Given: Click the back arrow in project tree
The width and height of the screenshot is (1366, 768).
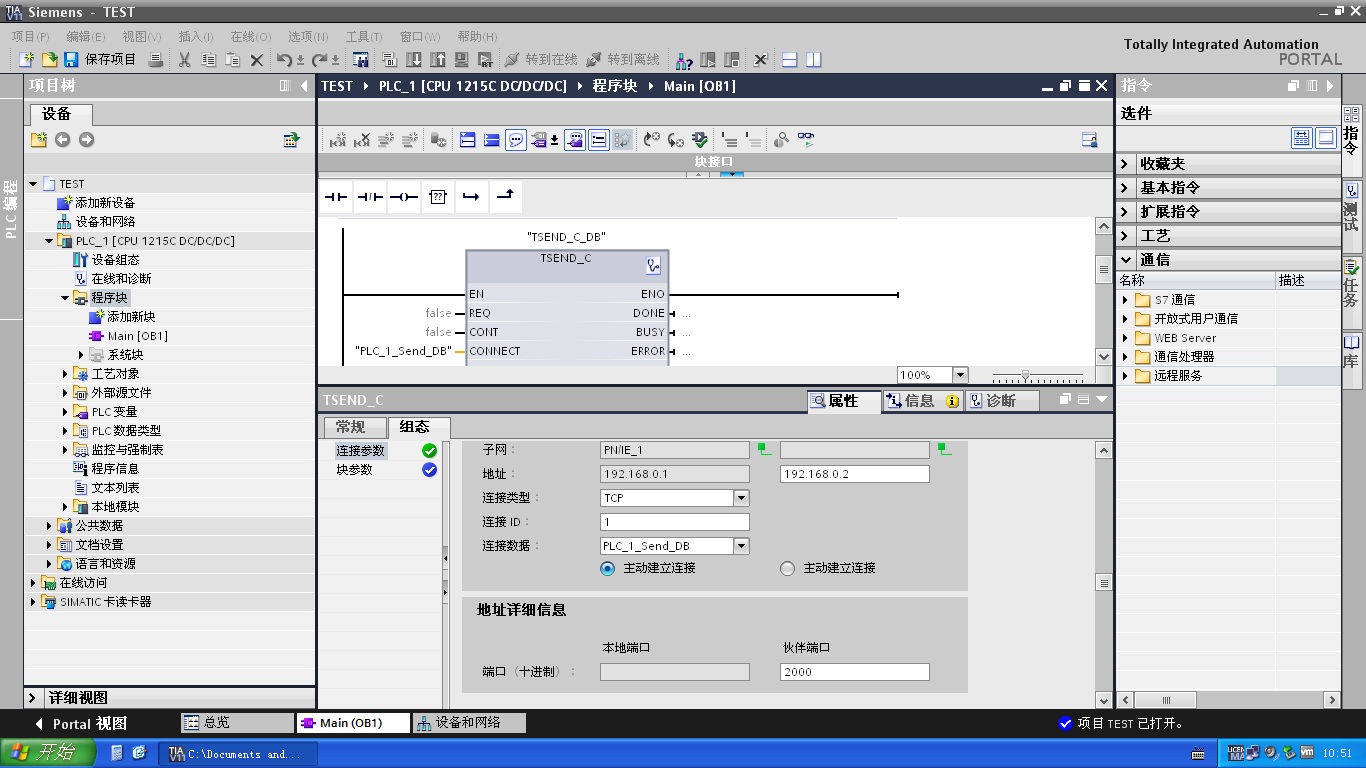Looking at the screenshot, I should (62, 140).
